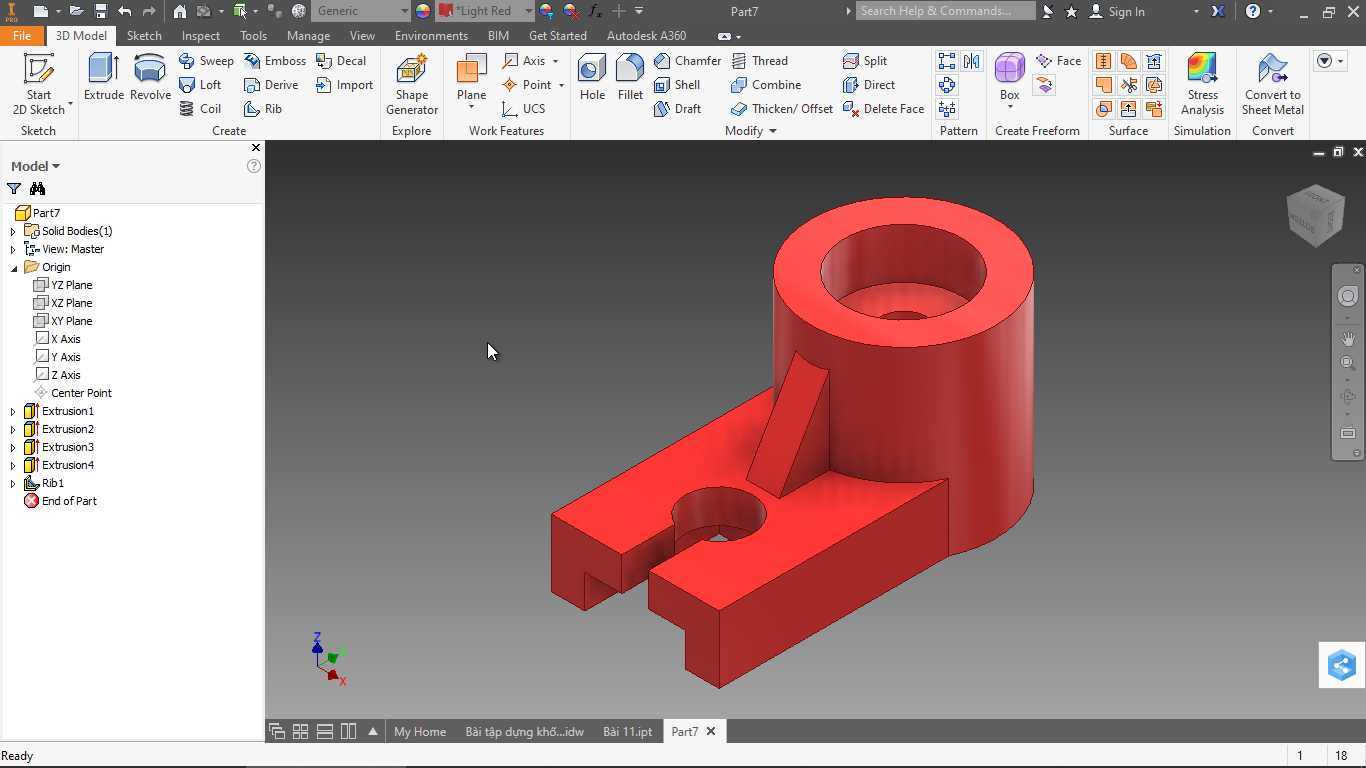1366x768 pixels.
Task: Click the Search Help & Commands field
Action: tap(944, 11)
